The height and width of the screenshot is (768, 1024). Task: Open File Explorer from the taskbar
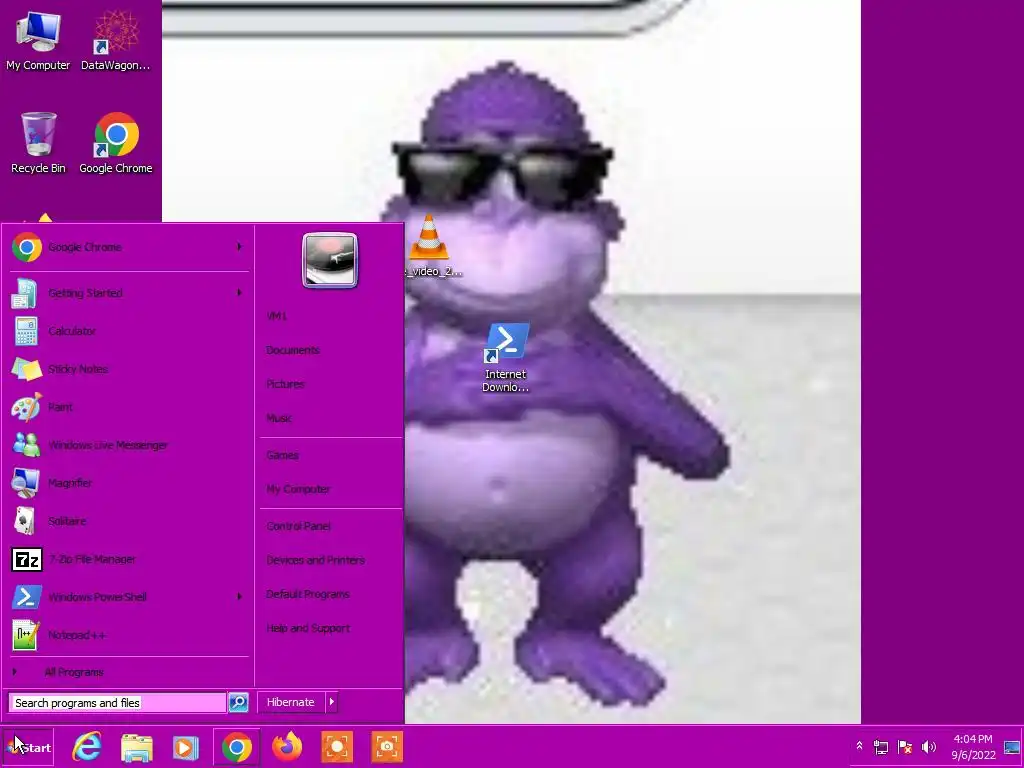pos(136,747)
